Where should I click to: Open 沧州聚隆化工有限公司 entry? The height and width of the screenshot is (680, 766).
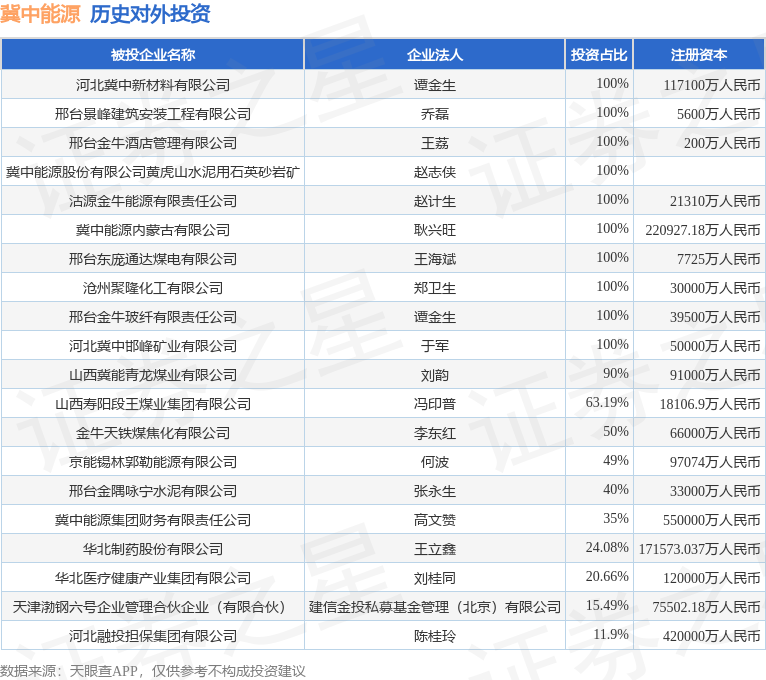click(x=152, y=288)
